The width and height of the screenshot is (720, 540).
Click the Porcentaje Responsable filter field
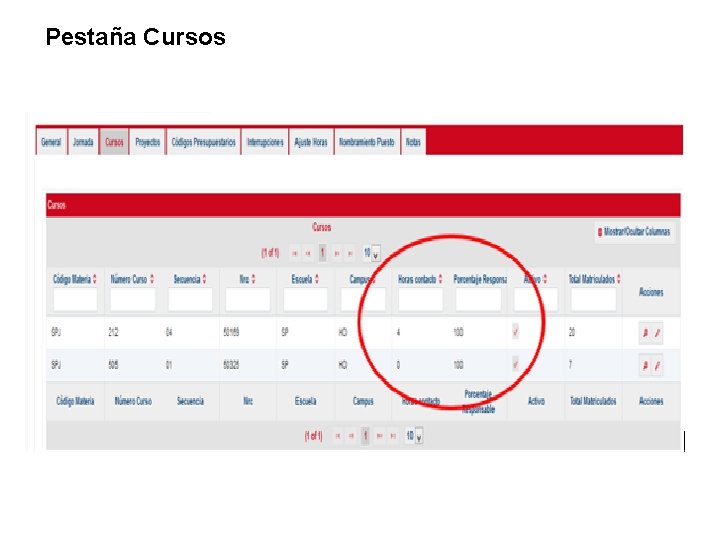478,299
